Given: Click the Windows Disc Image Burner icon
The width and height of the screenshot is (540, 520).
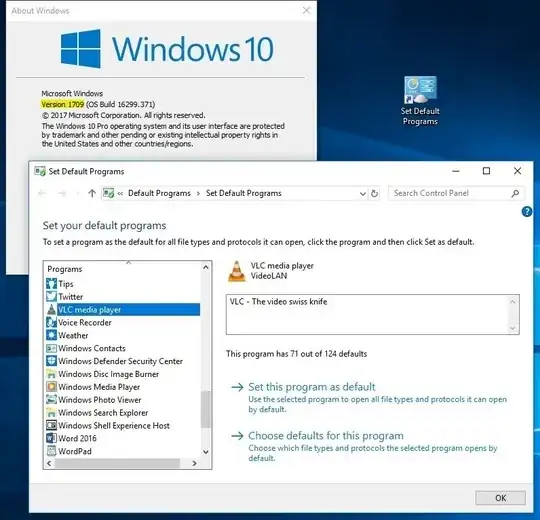Looking at the screenshot, I should click(51, 374).
